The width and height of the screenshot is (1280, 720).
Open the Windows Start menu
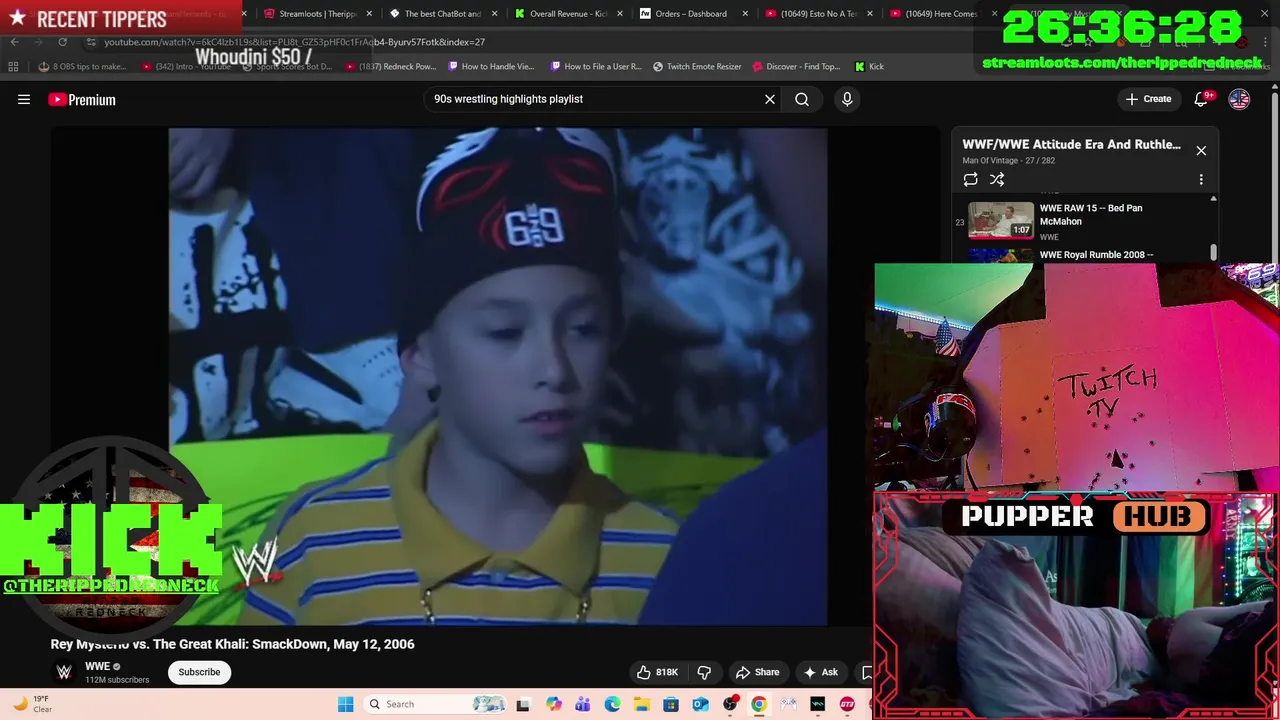(x=345, y=704)
